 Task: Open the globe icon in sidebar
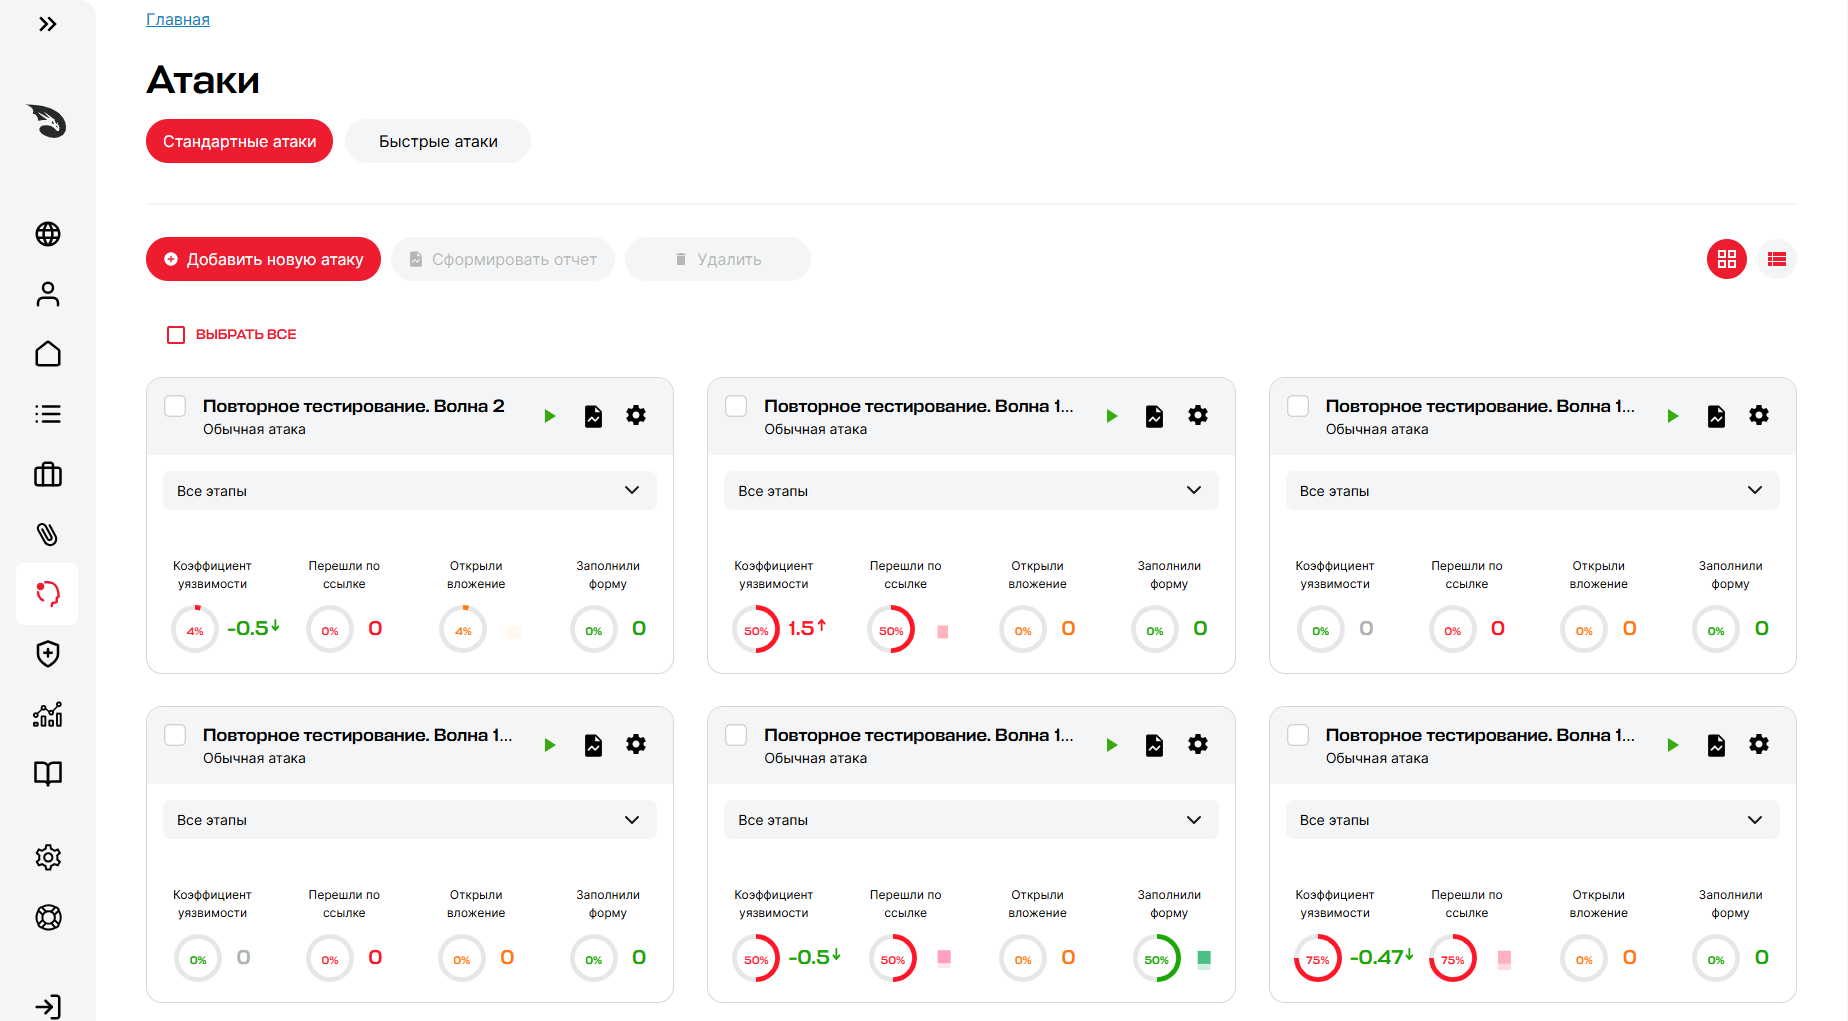click(x=48, y=234)
